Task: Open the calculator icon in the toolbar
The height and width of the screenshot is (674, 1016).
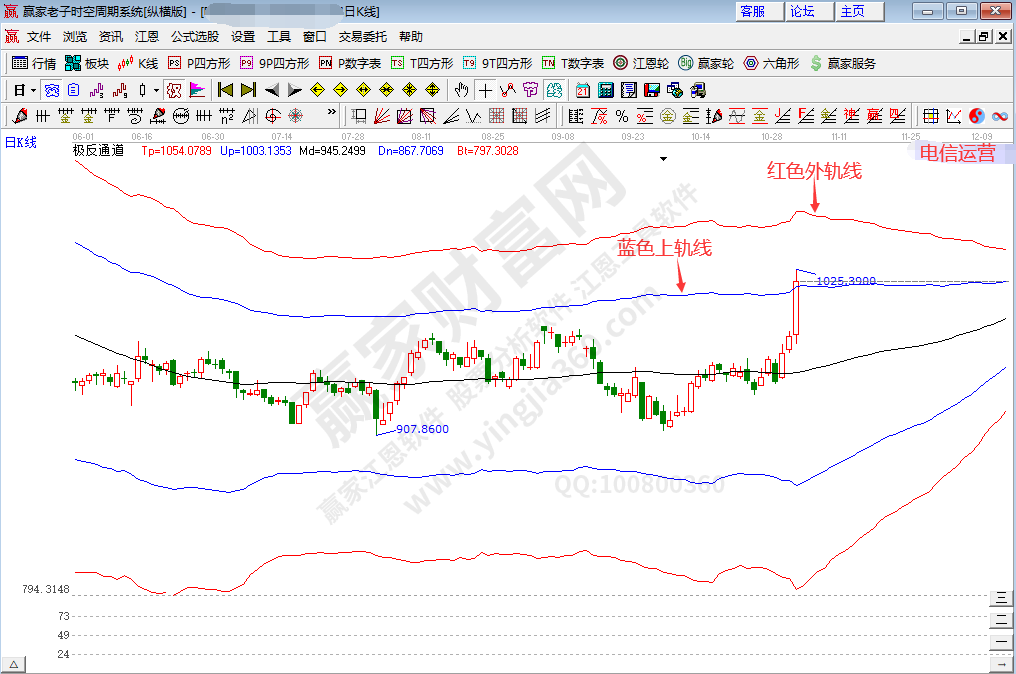Action: (605, 90)
